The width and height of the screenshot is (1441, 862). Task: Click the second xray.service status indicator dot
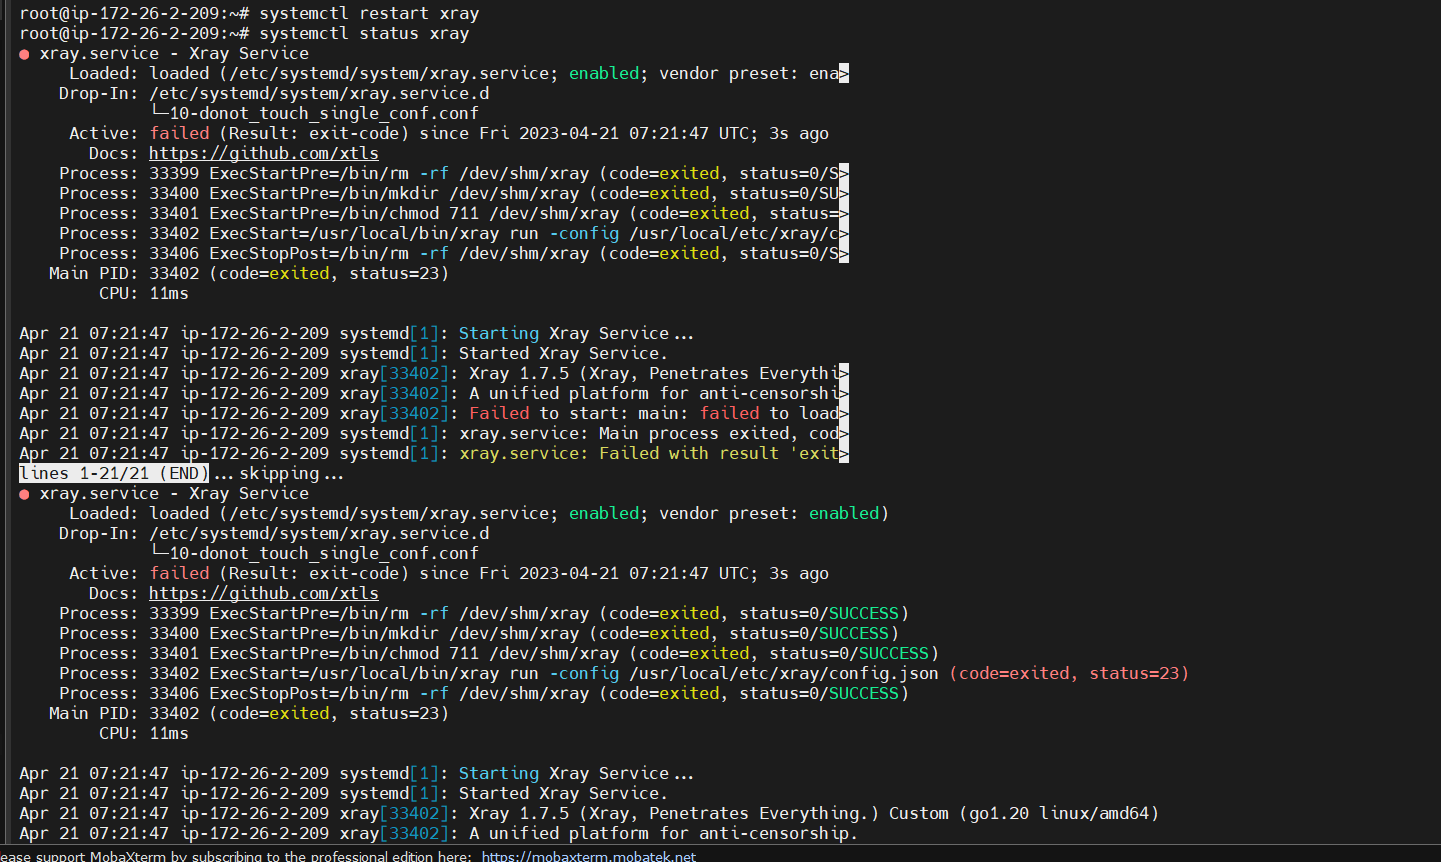click(24, 493)
